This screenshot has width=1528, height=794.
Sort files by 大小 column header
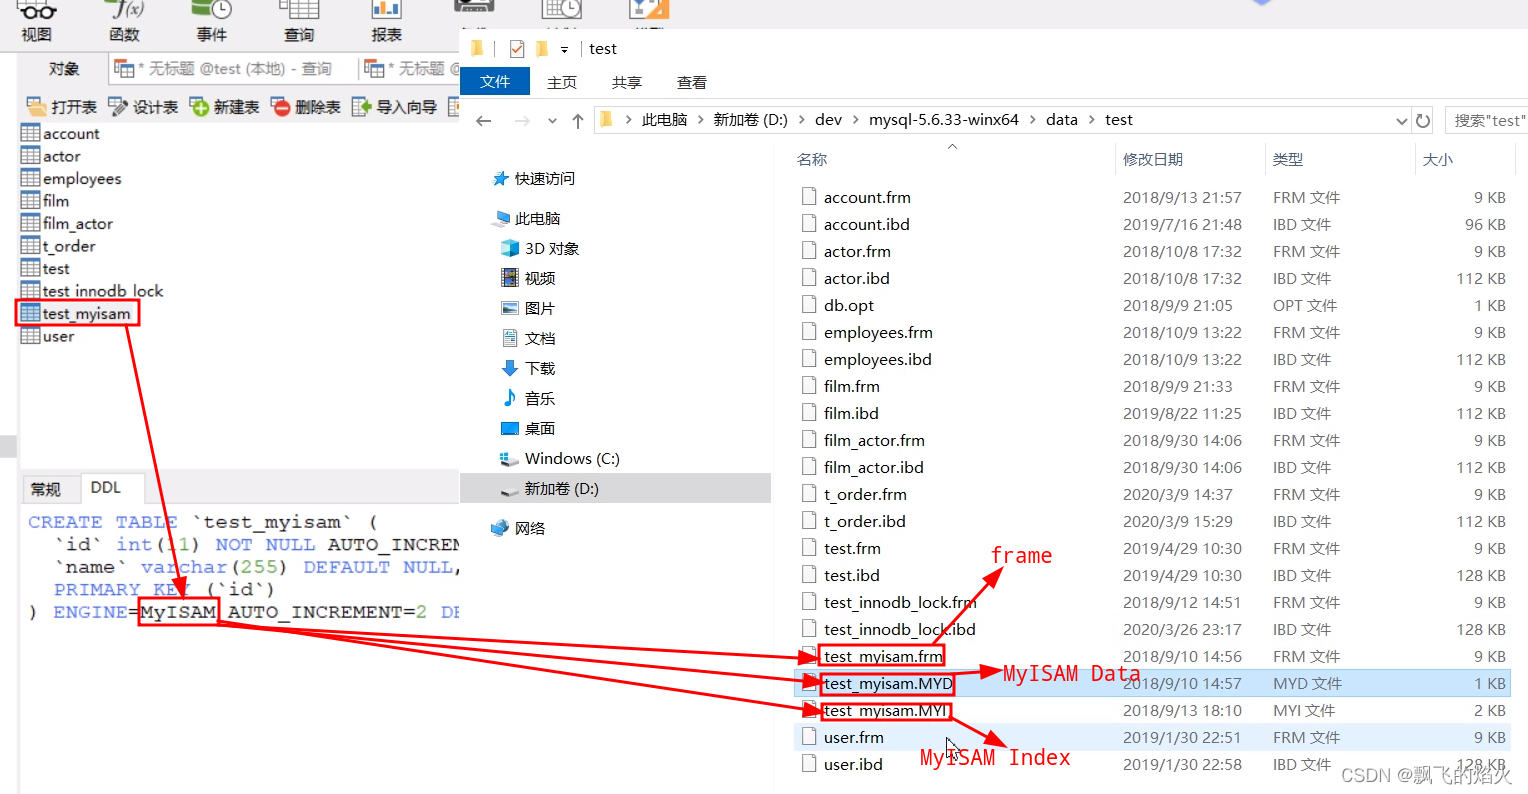1438,160
